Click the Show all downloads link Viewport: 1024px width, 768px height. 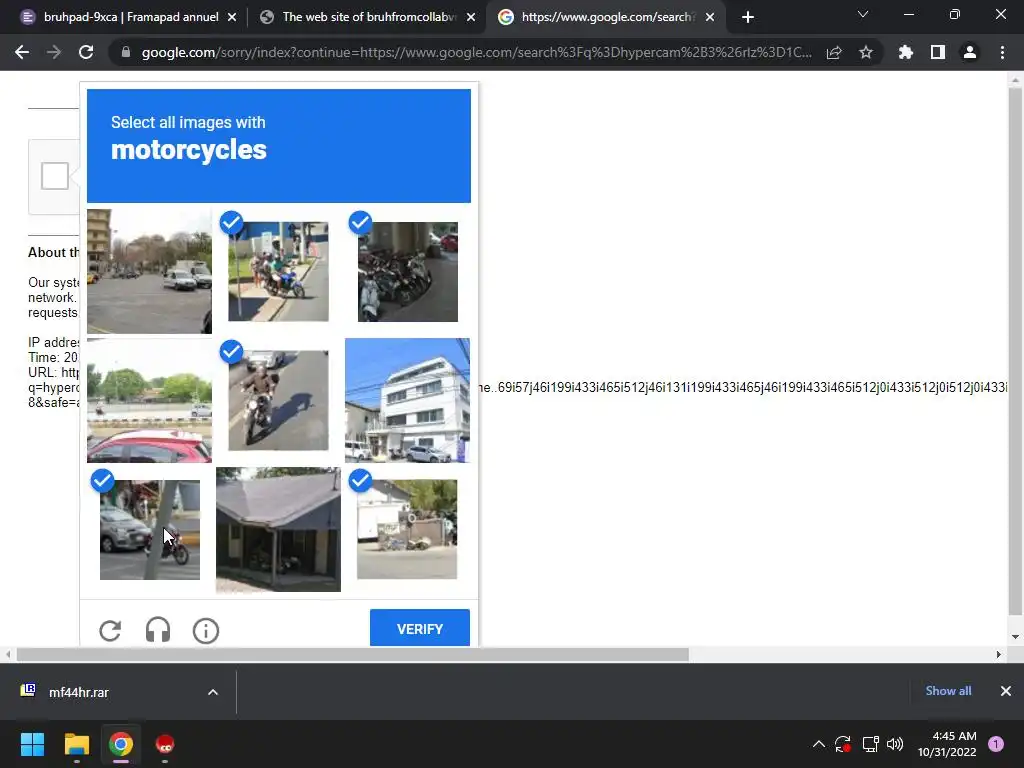coord(948,691)
